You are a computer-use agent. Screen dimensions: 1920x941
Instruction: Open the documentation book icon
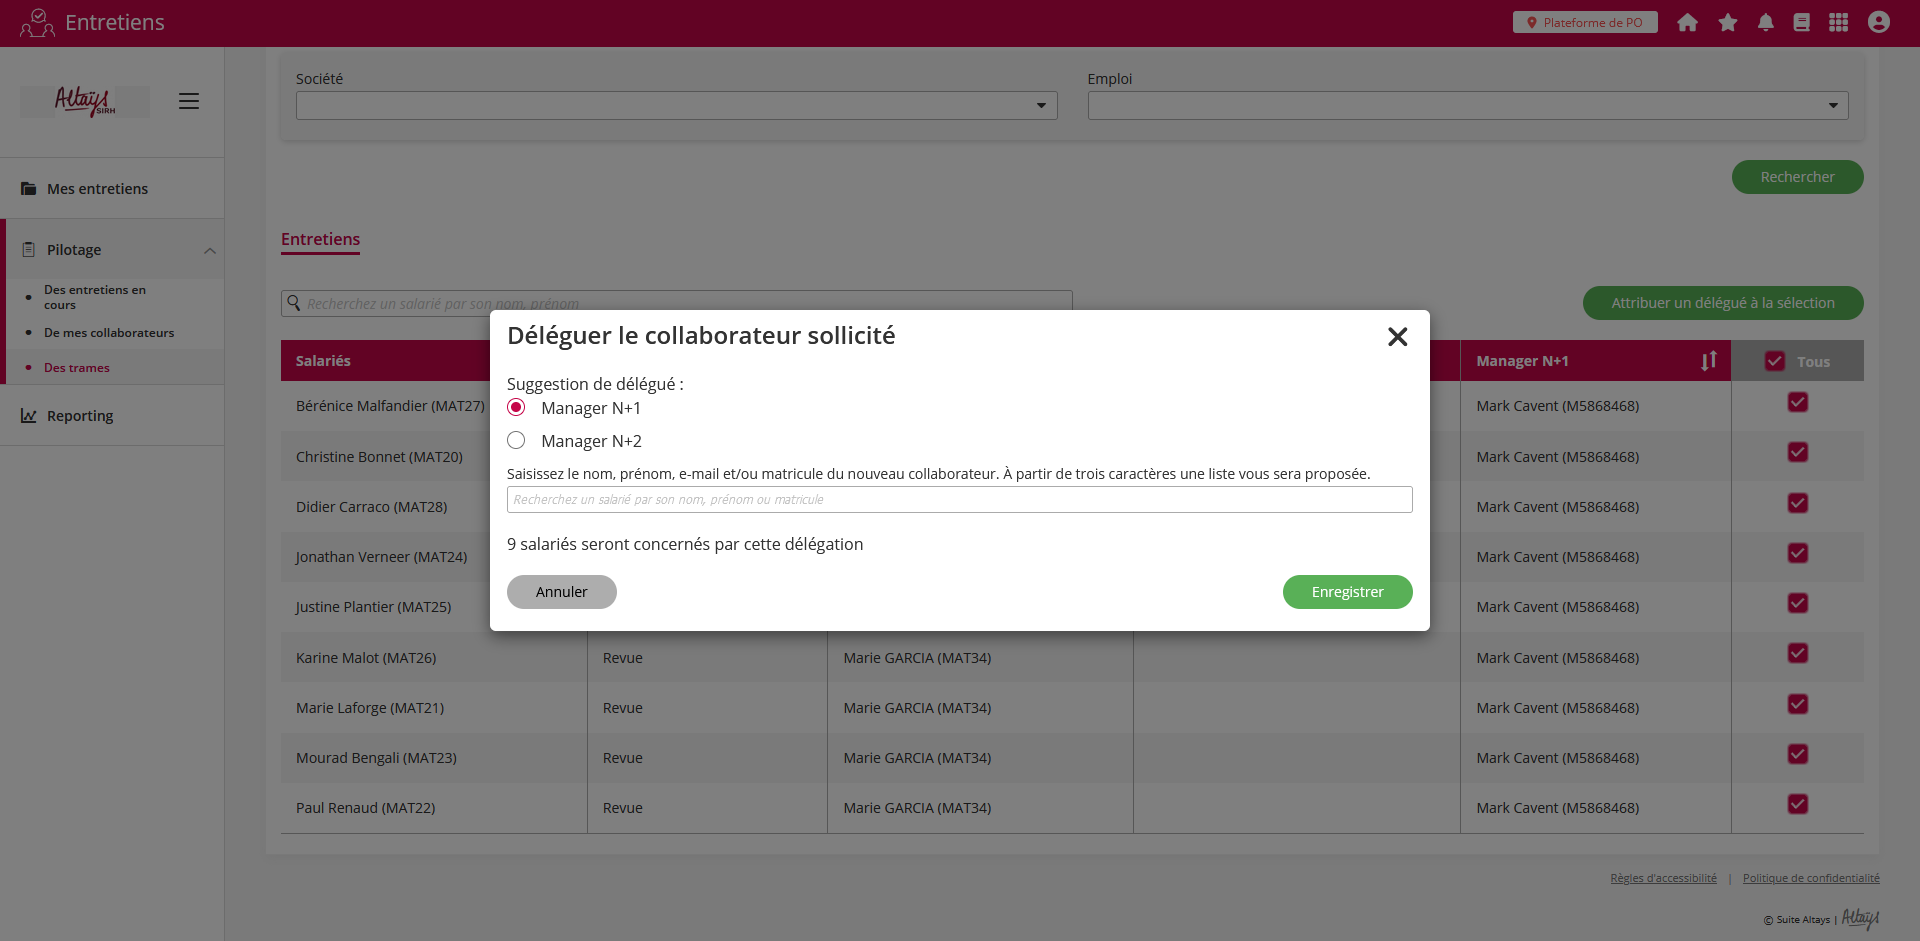pos(1801,23)
